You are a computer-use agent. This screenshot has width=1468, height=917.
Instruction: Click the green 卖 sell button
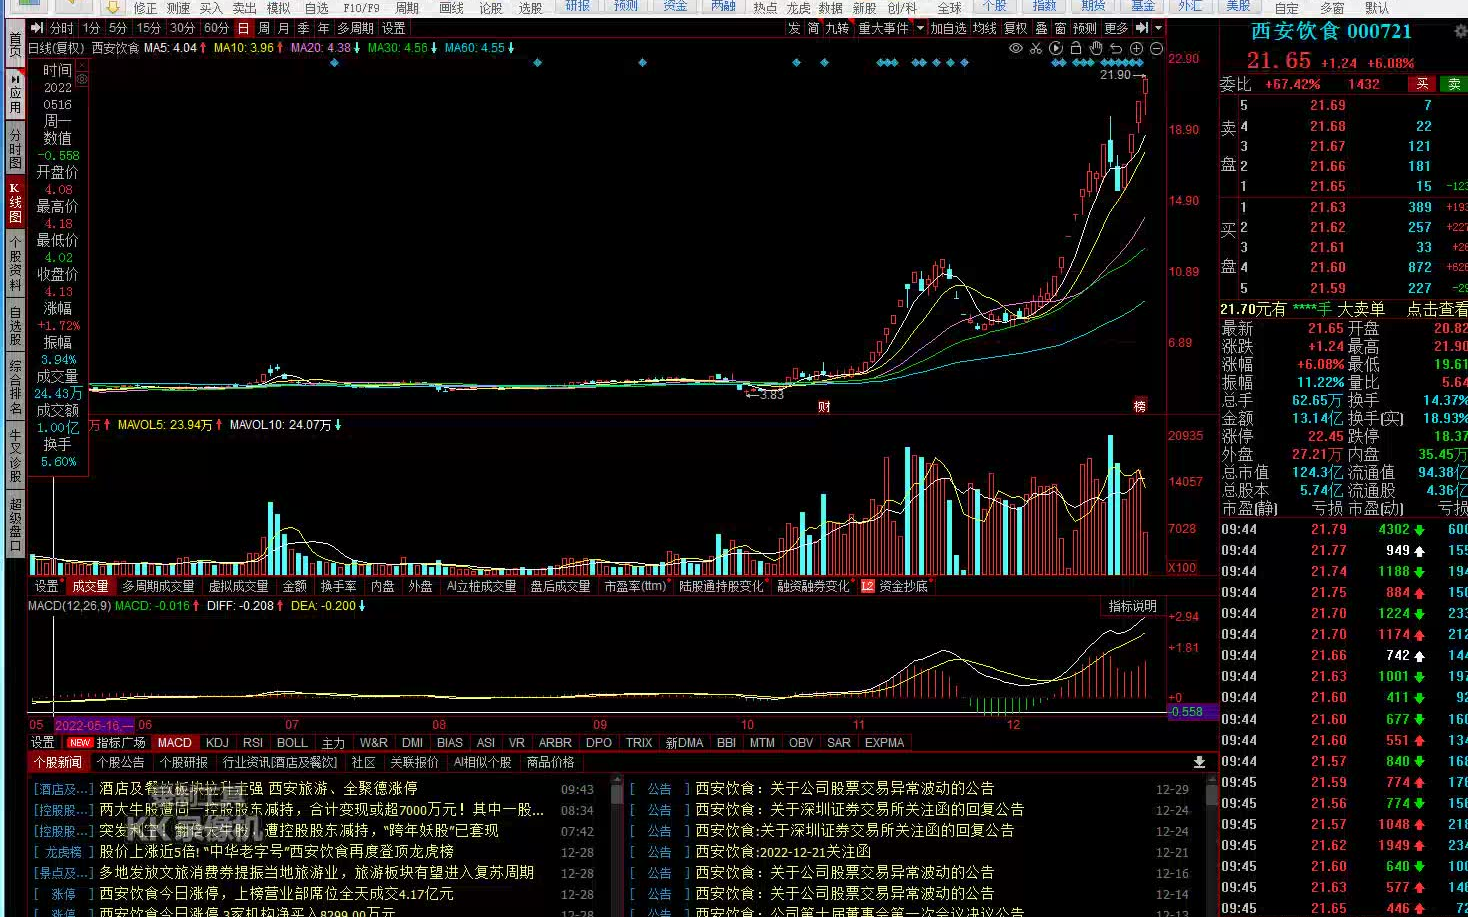tap(1454, 84)
